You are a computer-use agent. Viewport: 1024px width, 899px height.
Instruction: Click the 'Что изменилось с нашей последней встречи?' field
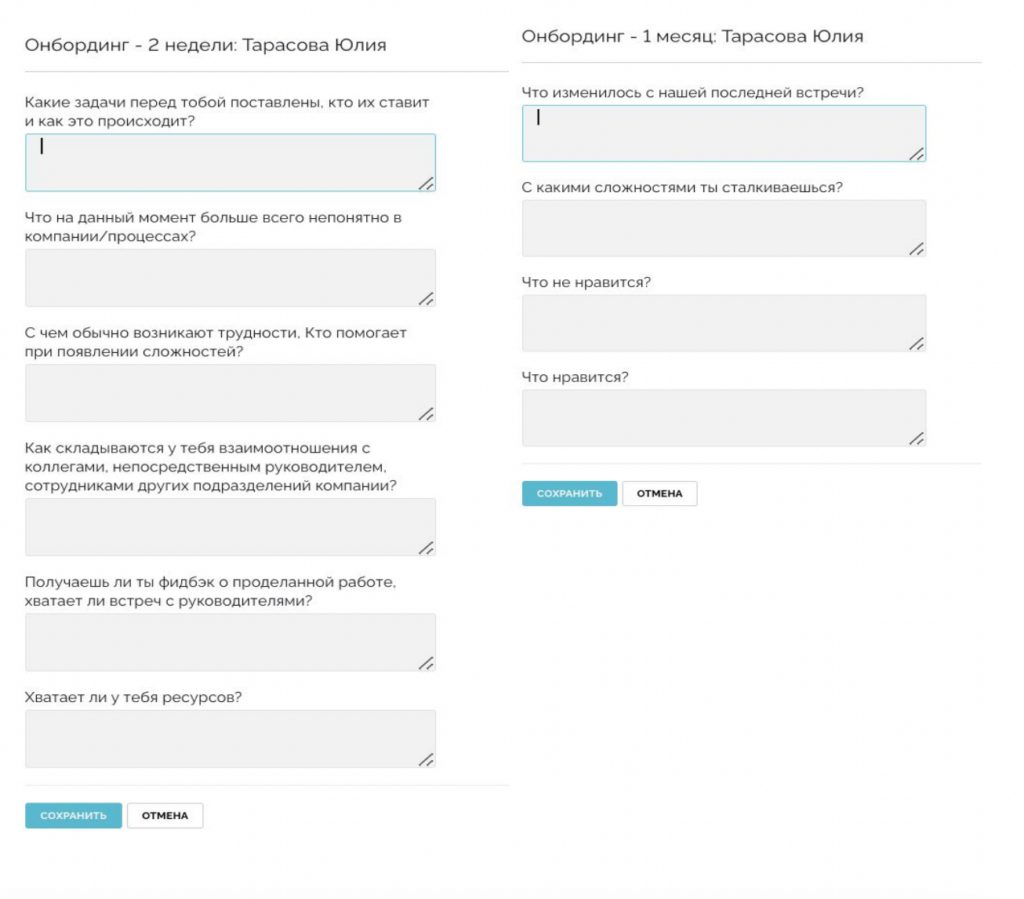[x=723, y=133]
